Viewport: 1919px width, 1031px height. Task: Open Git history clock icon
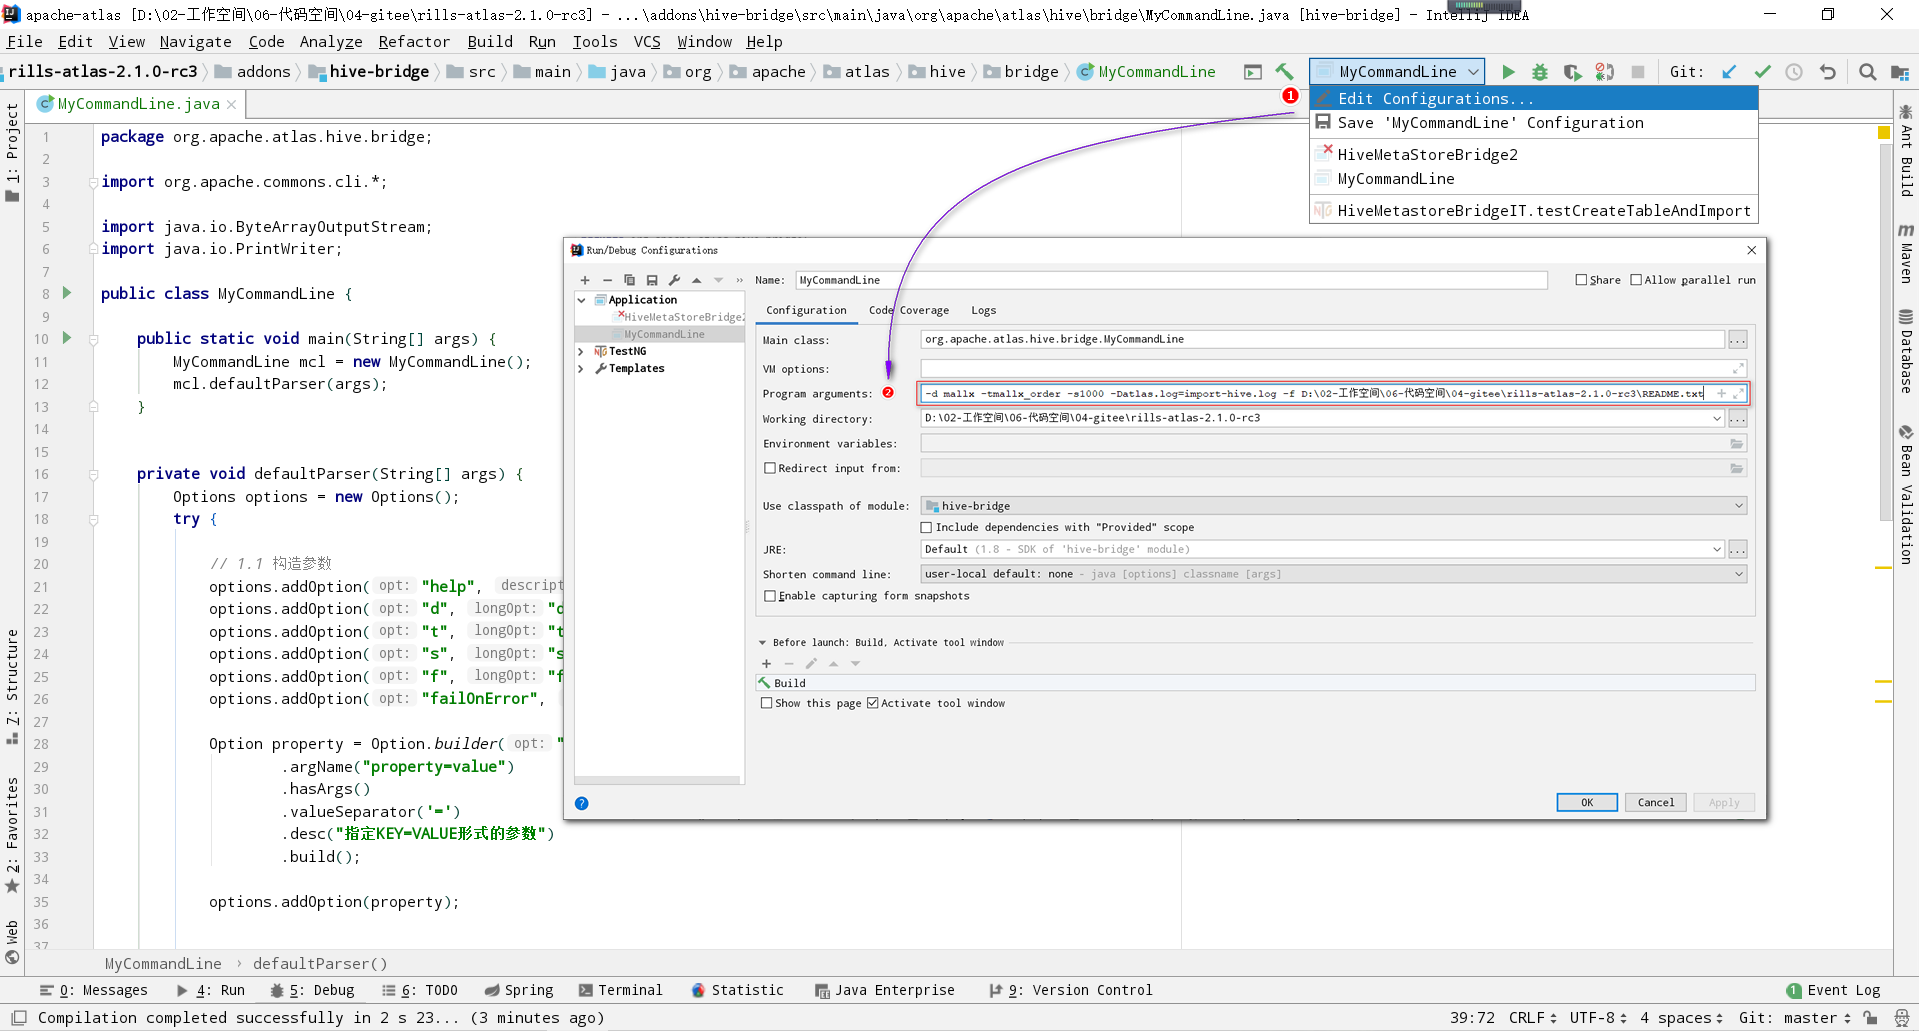coord(1794,72)
